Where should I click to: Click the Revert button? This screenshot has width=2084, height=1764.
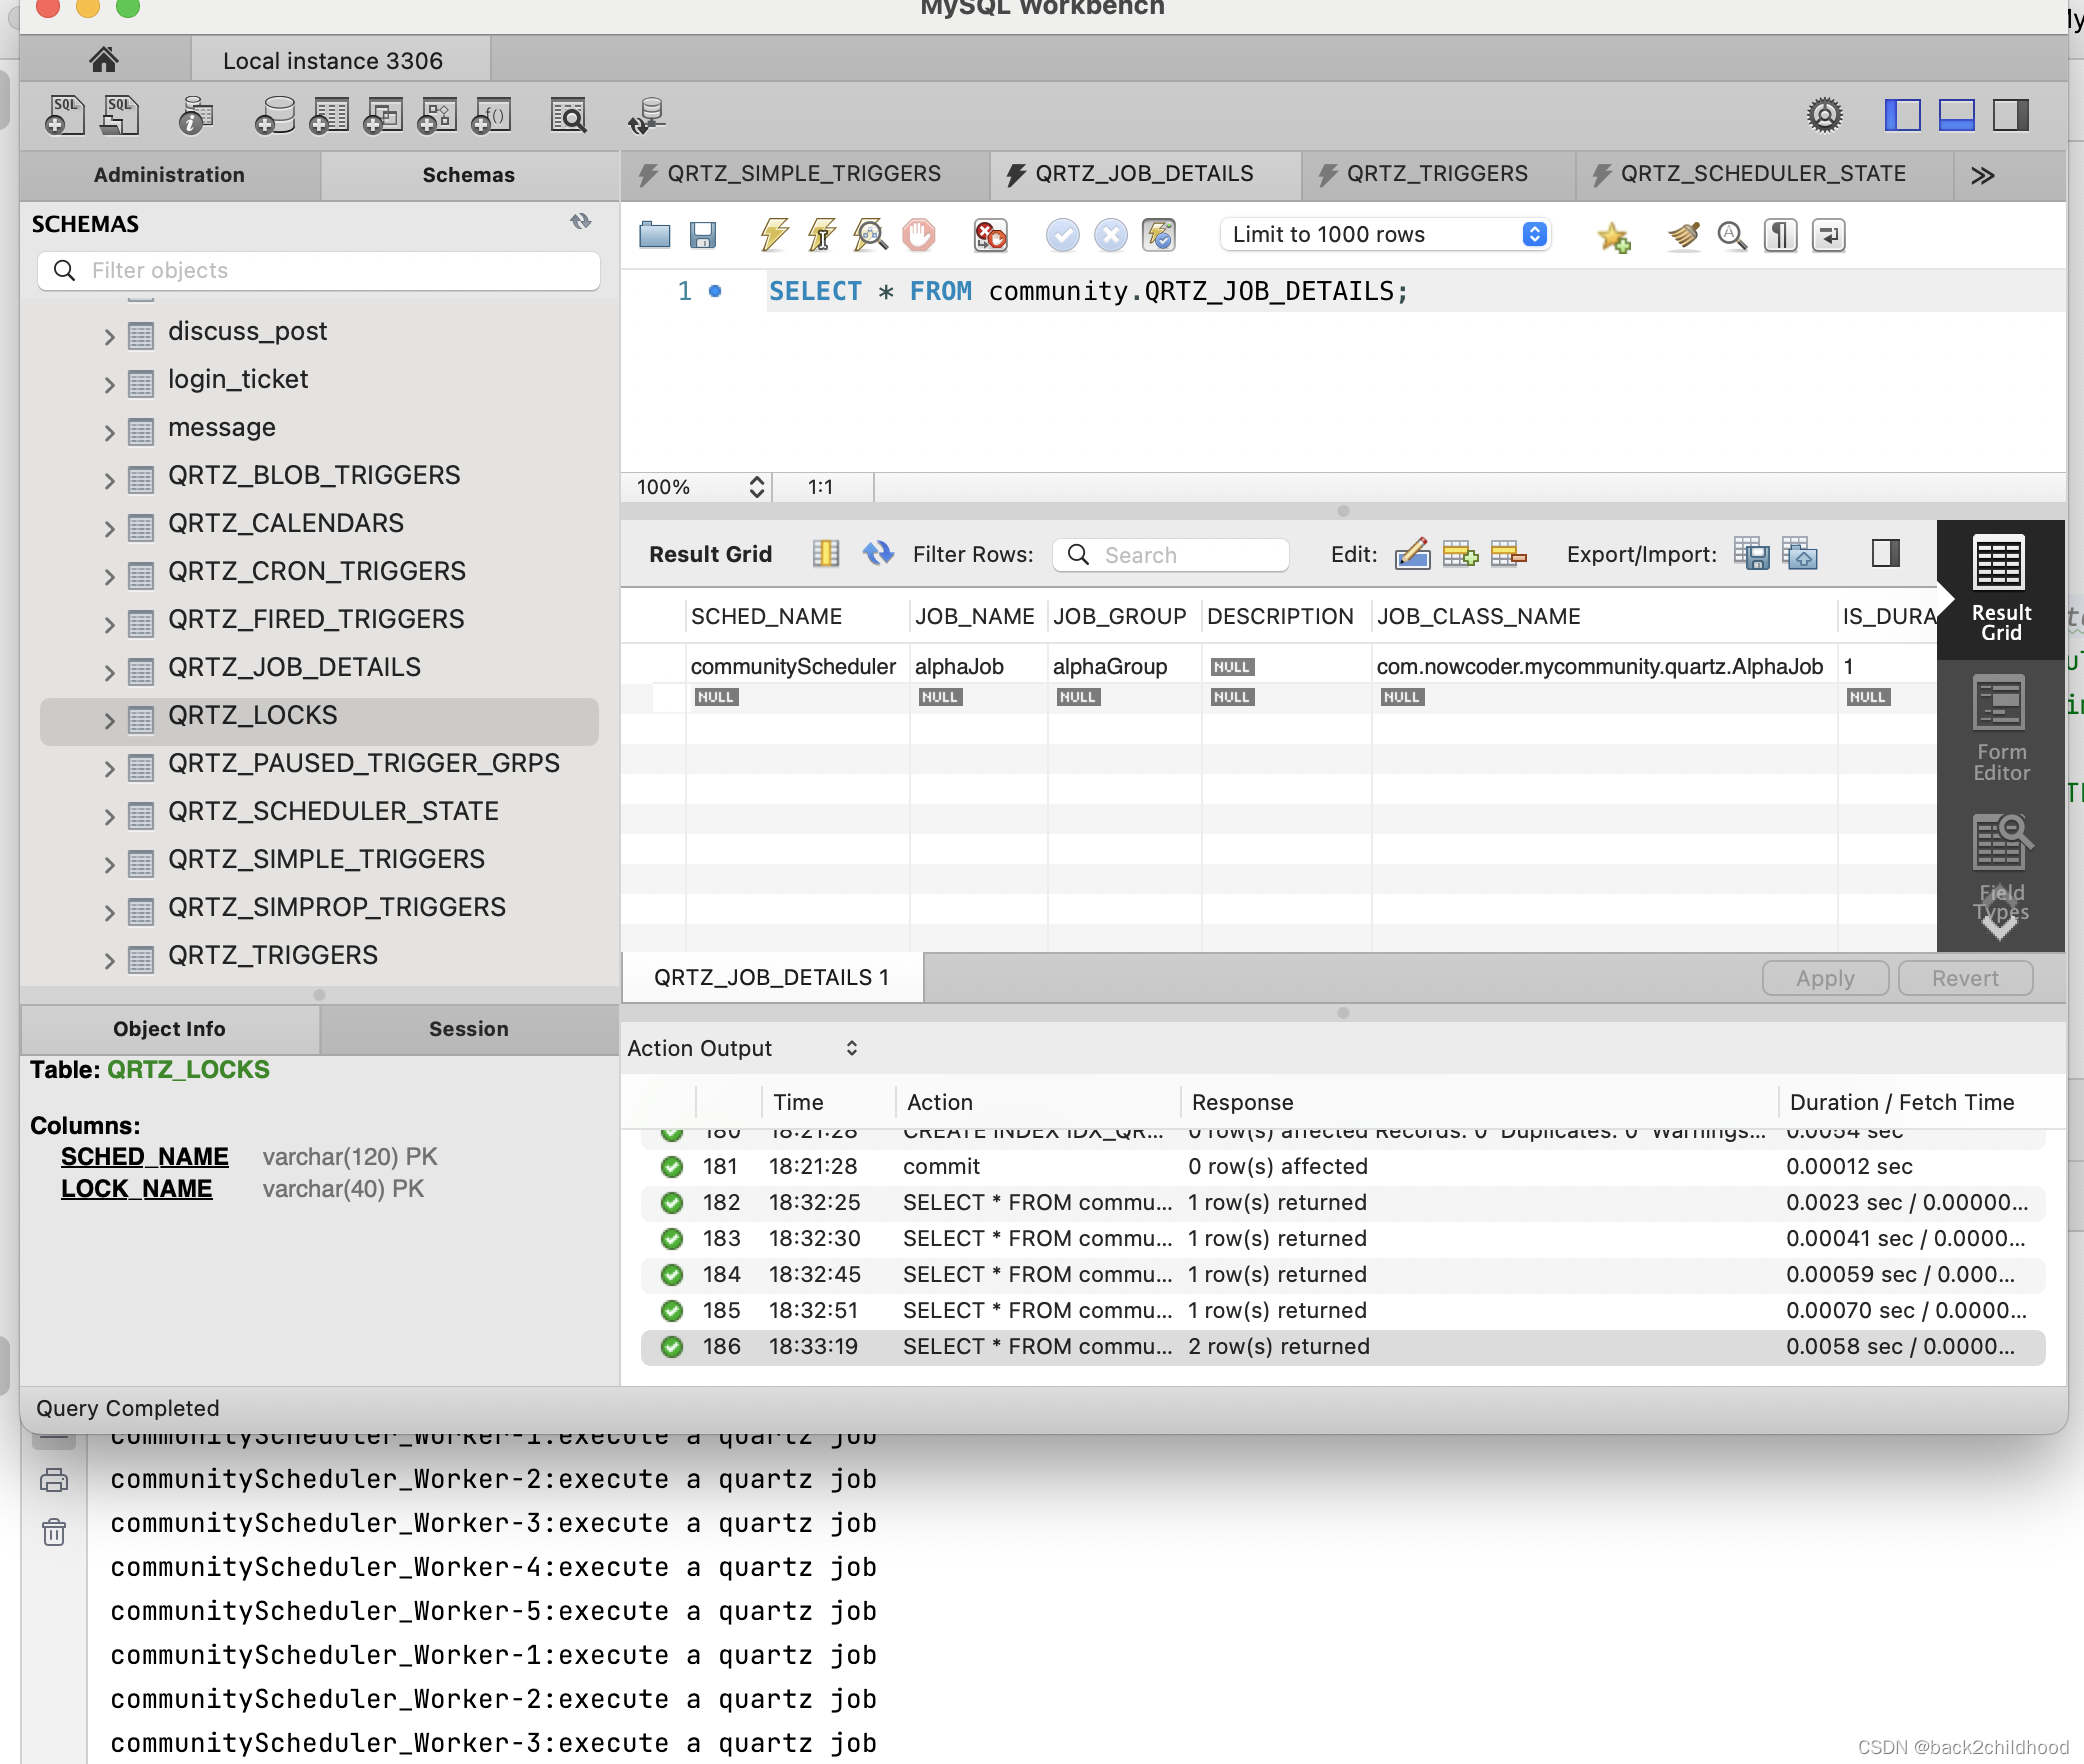(x=1965, y=978)
